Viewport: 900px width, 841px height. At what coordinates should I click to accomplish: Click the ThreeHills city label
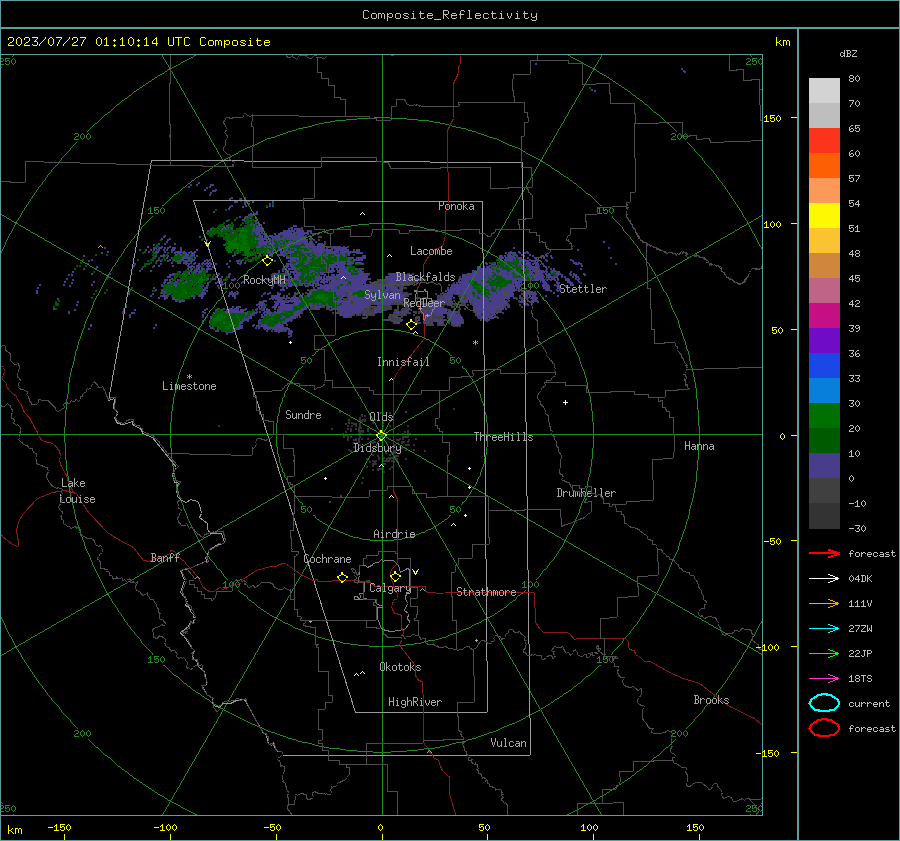pyautogui.click(x=503, y=437)
